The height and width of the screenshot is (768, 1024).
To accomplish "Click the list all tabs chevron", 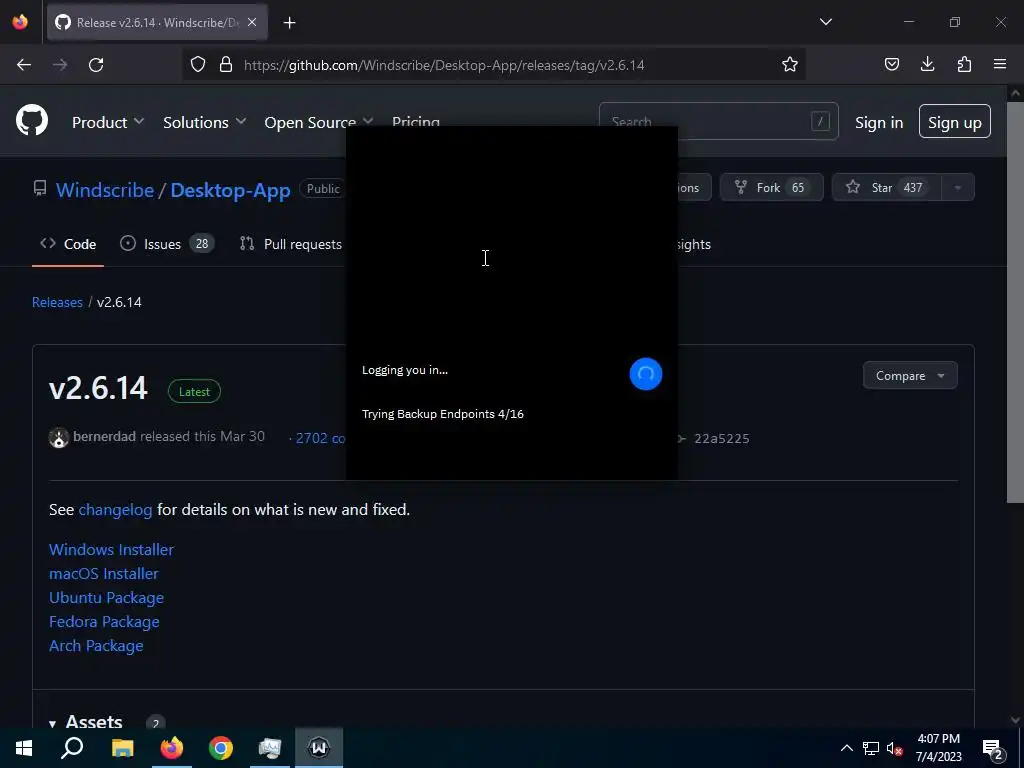I will point(825,22).
